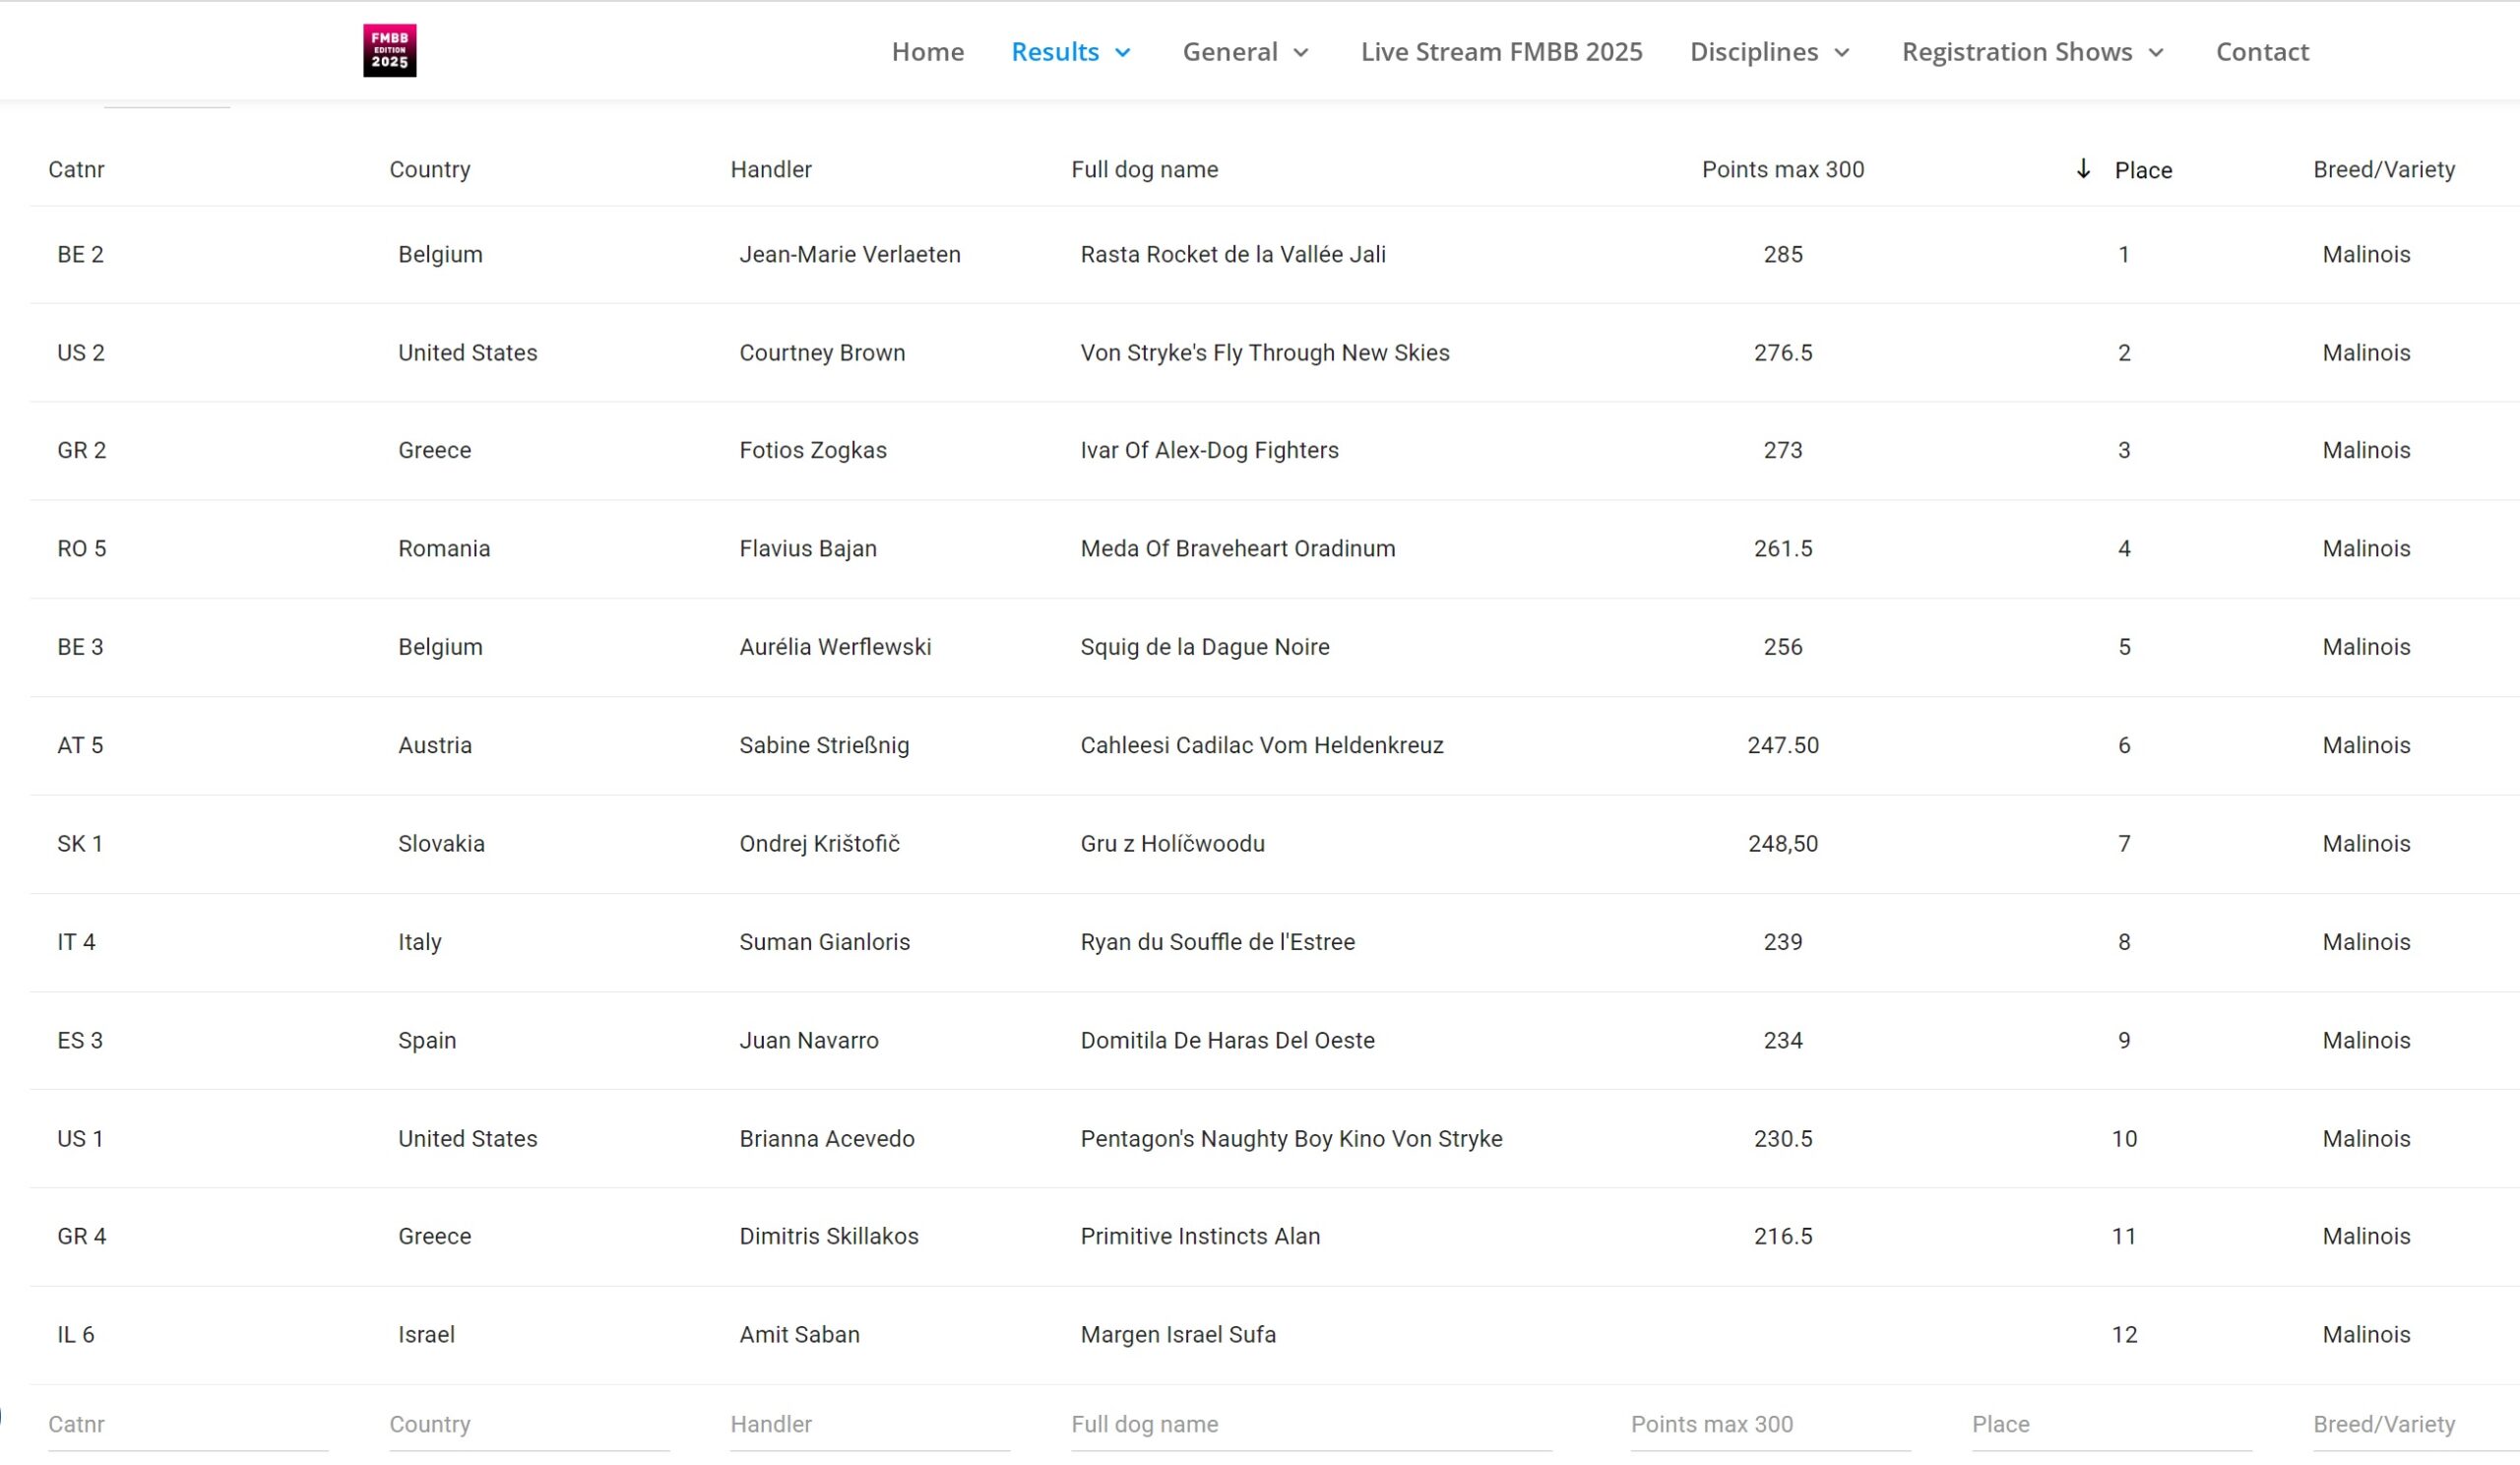
Task: Click handler Dimitris Skillakos
Action: coord(829,1236)
